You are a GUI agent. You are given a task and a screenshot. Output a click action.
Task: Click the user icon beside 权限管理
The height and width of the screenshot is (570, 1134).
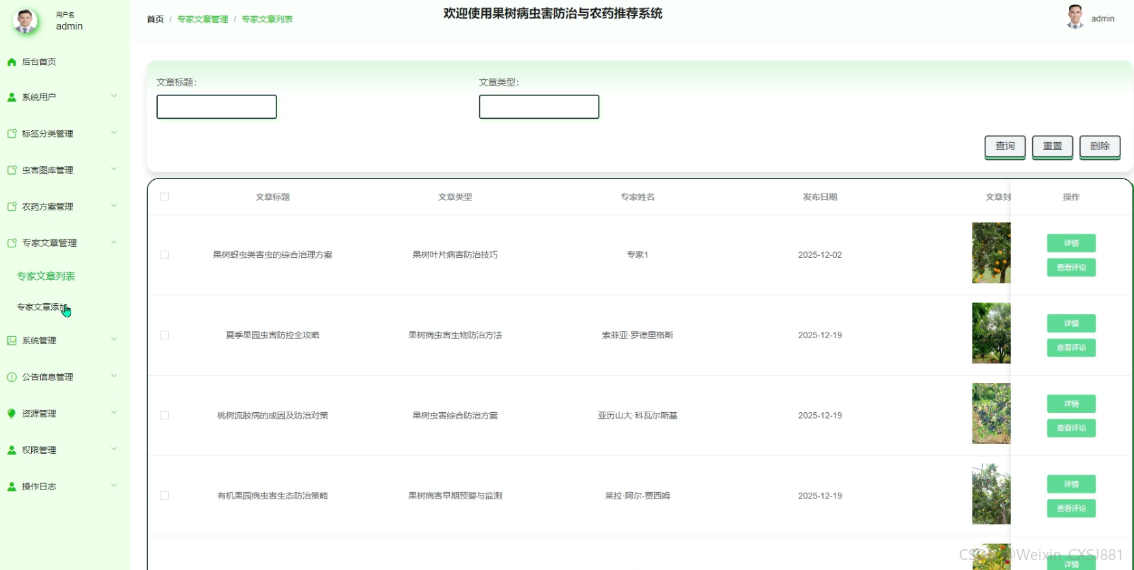pos(12,450)
